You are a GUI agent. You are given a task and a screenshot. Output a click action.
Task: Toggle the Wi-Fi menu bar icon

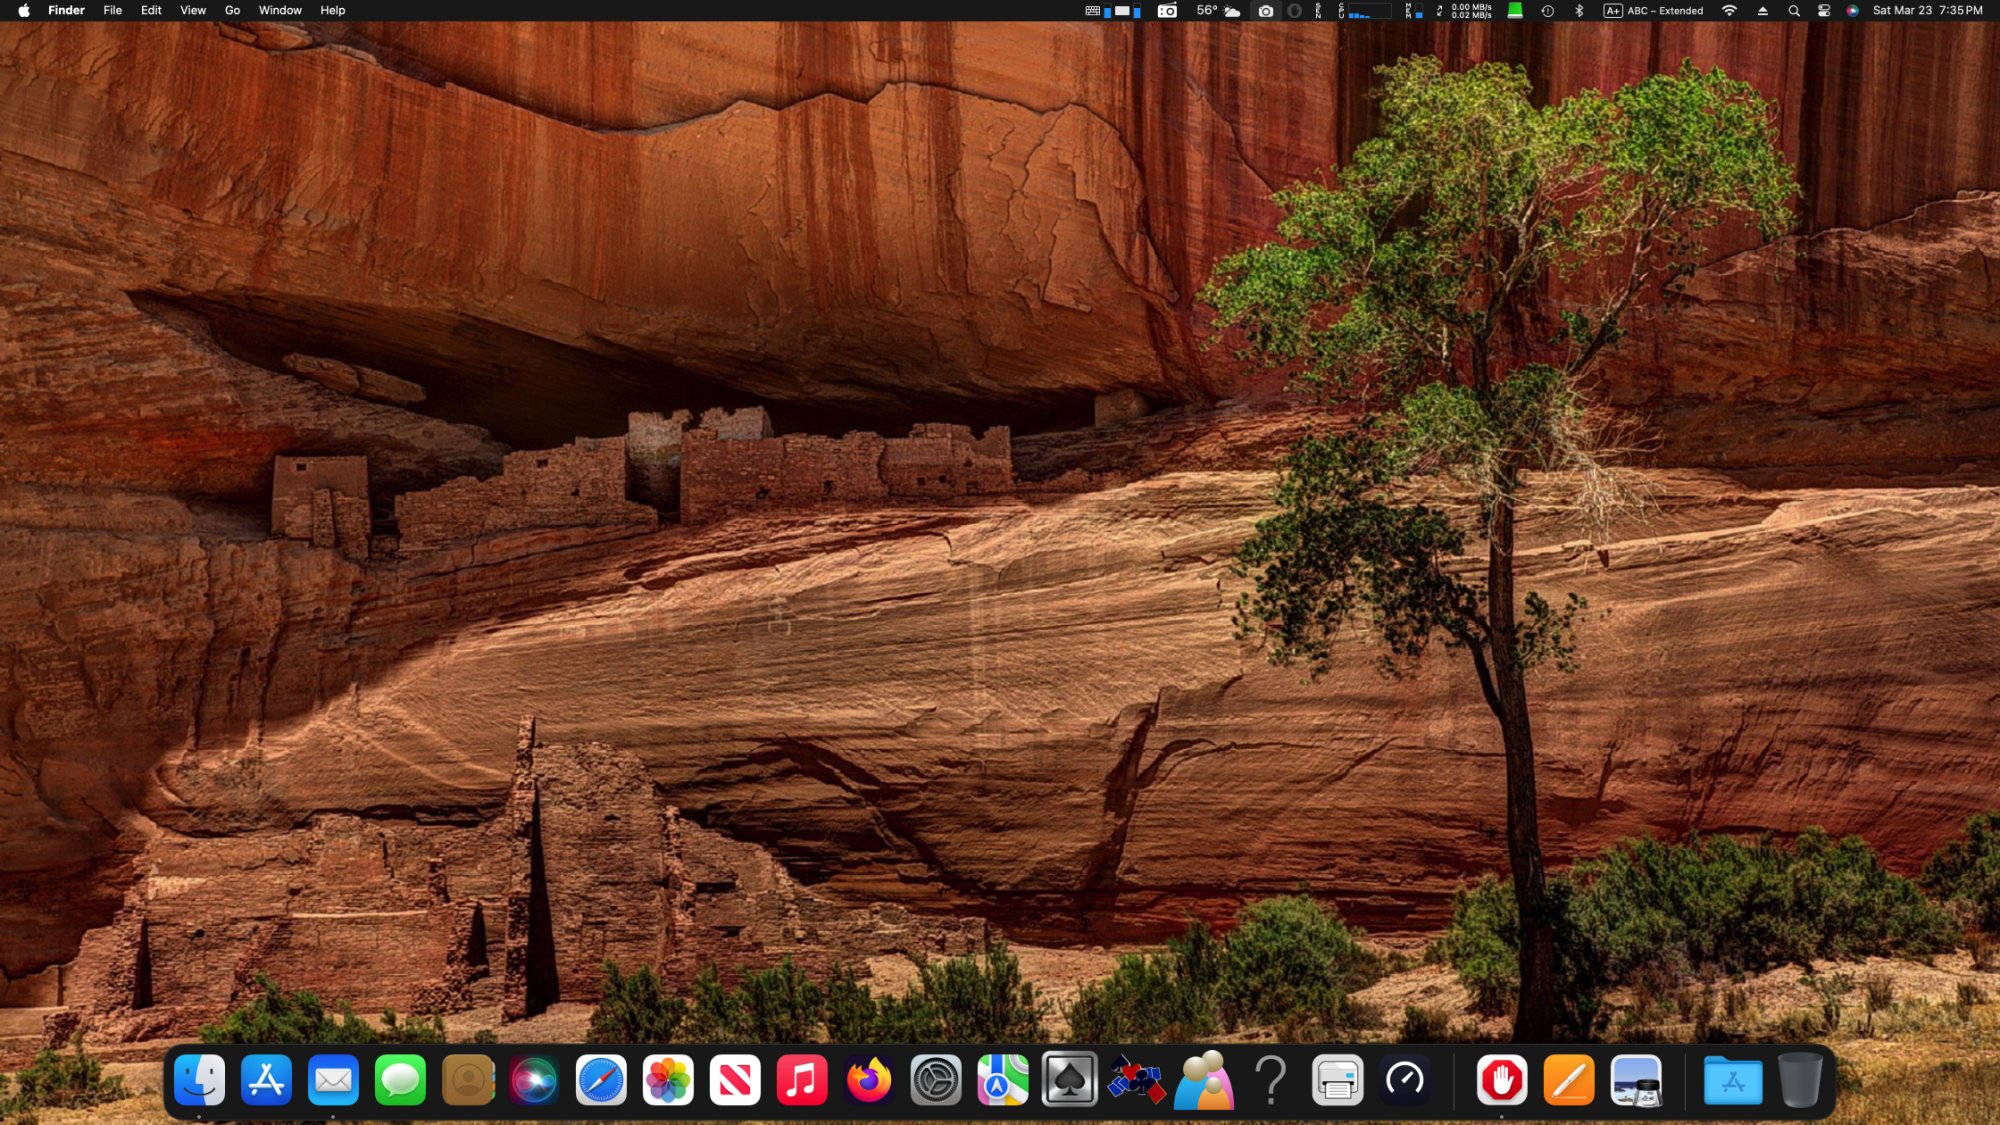click(1729, 10)
